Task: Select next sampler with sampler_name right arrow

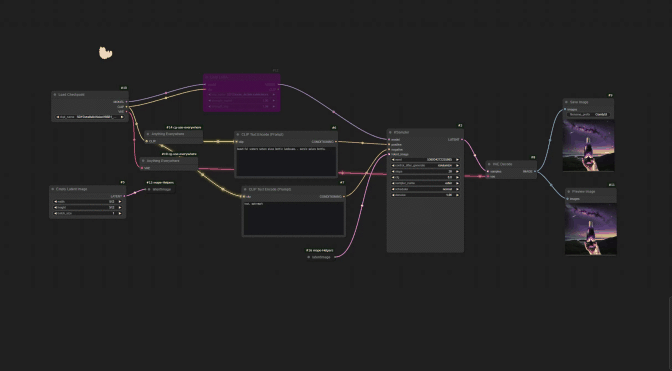Action: [x=457, y=183]
